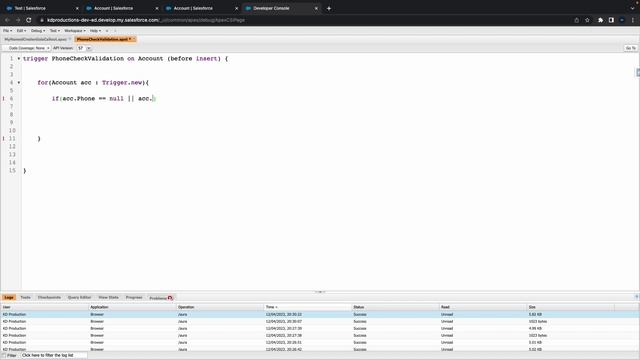Sort logs by Read column
The image size is (640, 360).
[483, 307]
